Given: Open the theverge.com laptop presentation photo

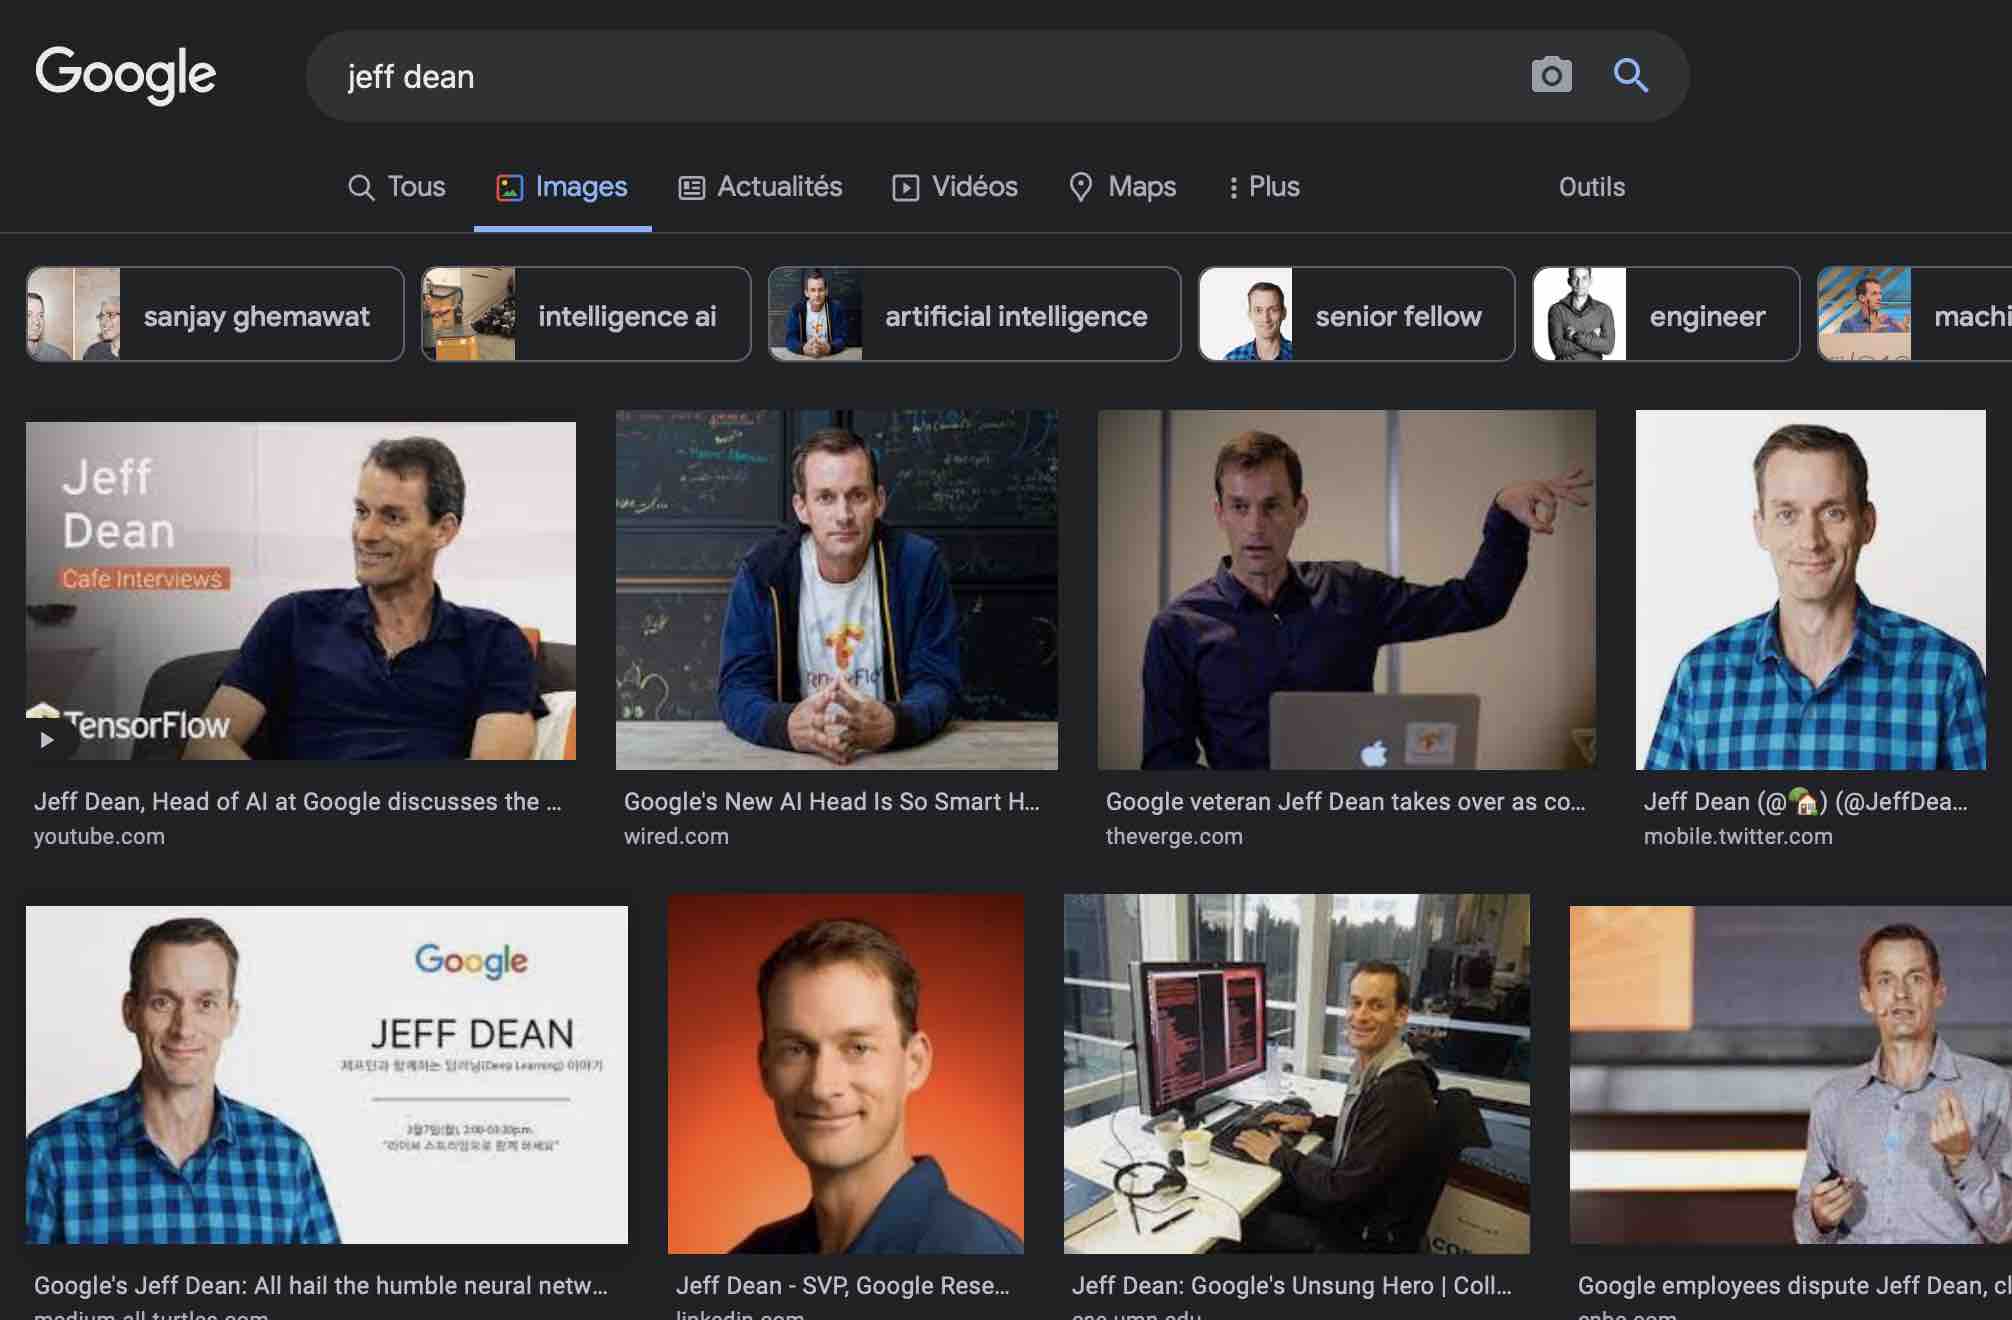Looking at the screenshot, I should pos(1347,590).
